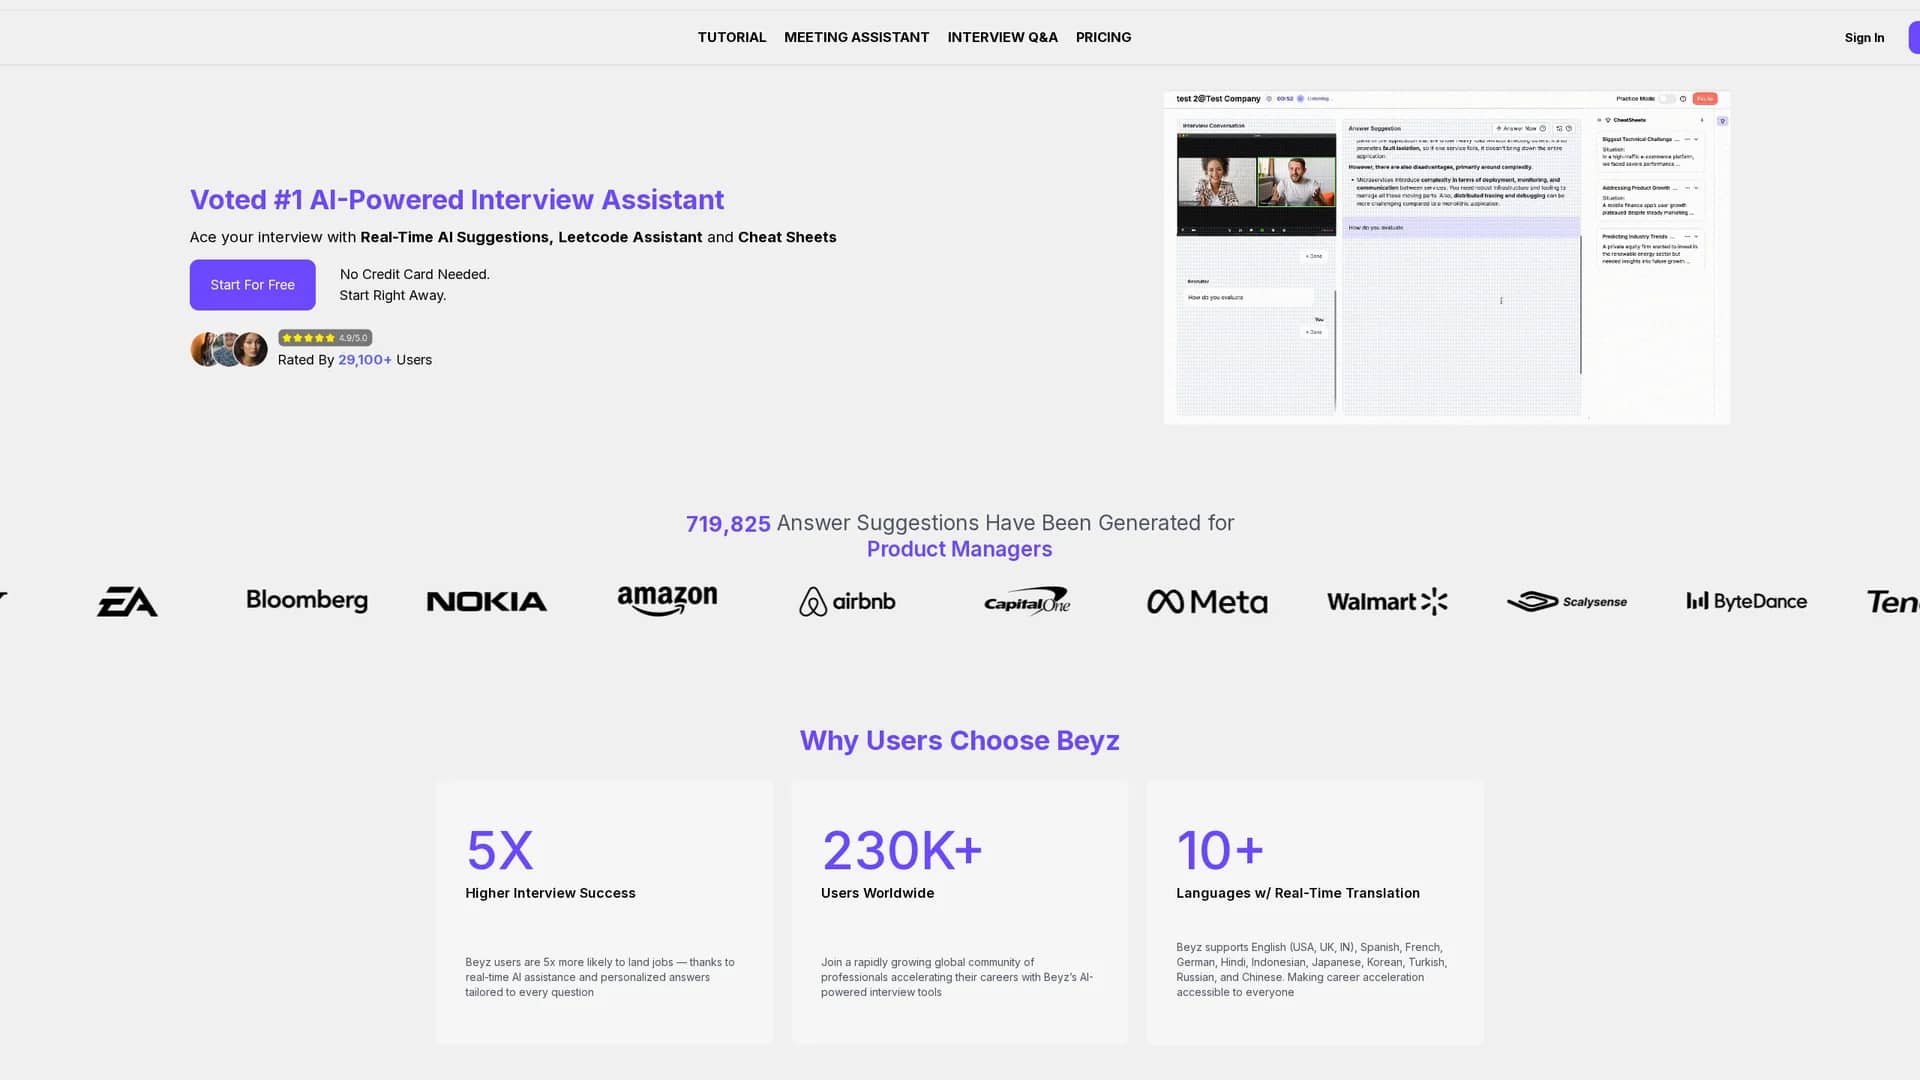
Task: Click the 'Higher Interview Success' label
Action: click(x=550, y=893)
